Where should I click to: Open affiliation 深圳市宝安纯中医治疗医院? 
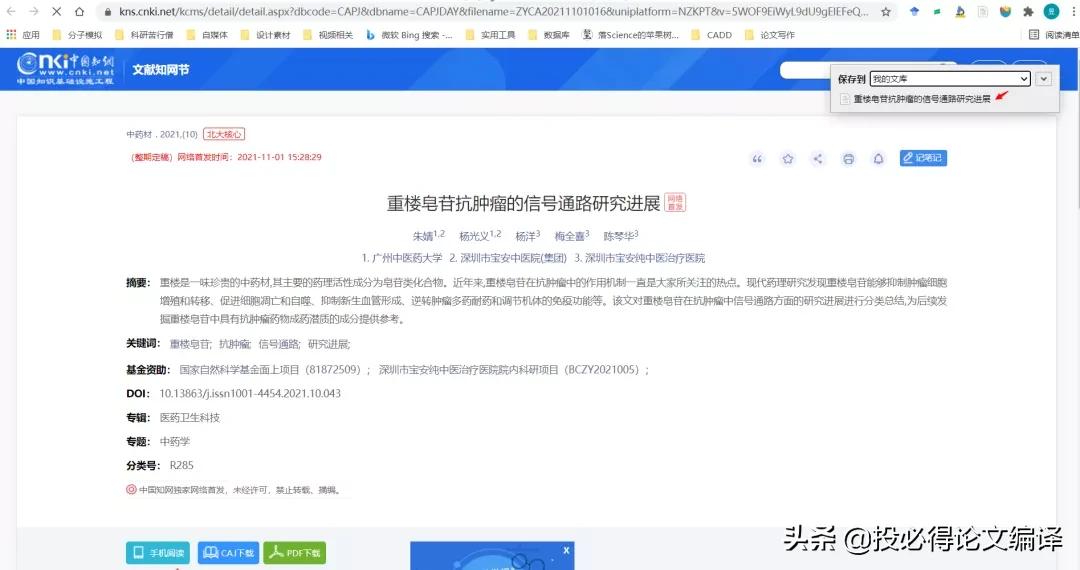pyautogui.click(x=645, y=258)
